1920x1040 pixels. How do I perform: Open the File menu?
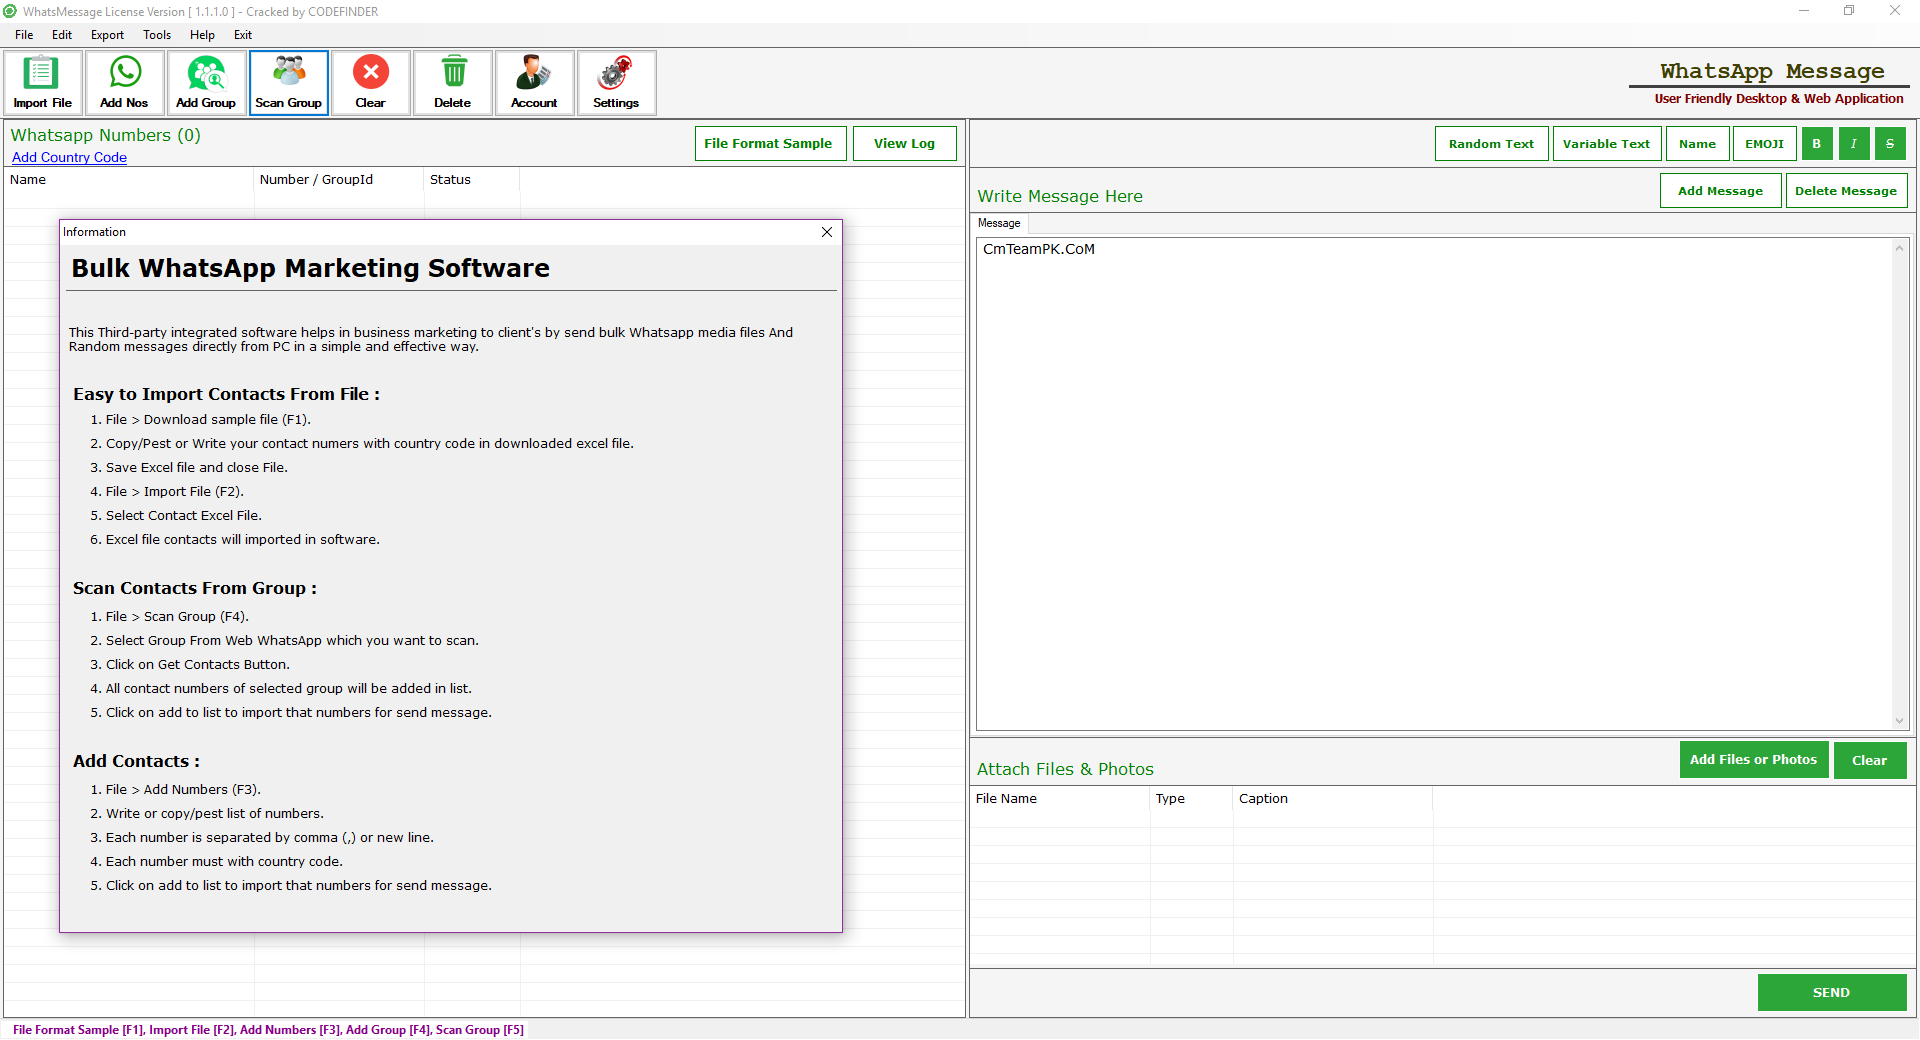24,35
